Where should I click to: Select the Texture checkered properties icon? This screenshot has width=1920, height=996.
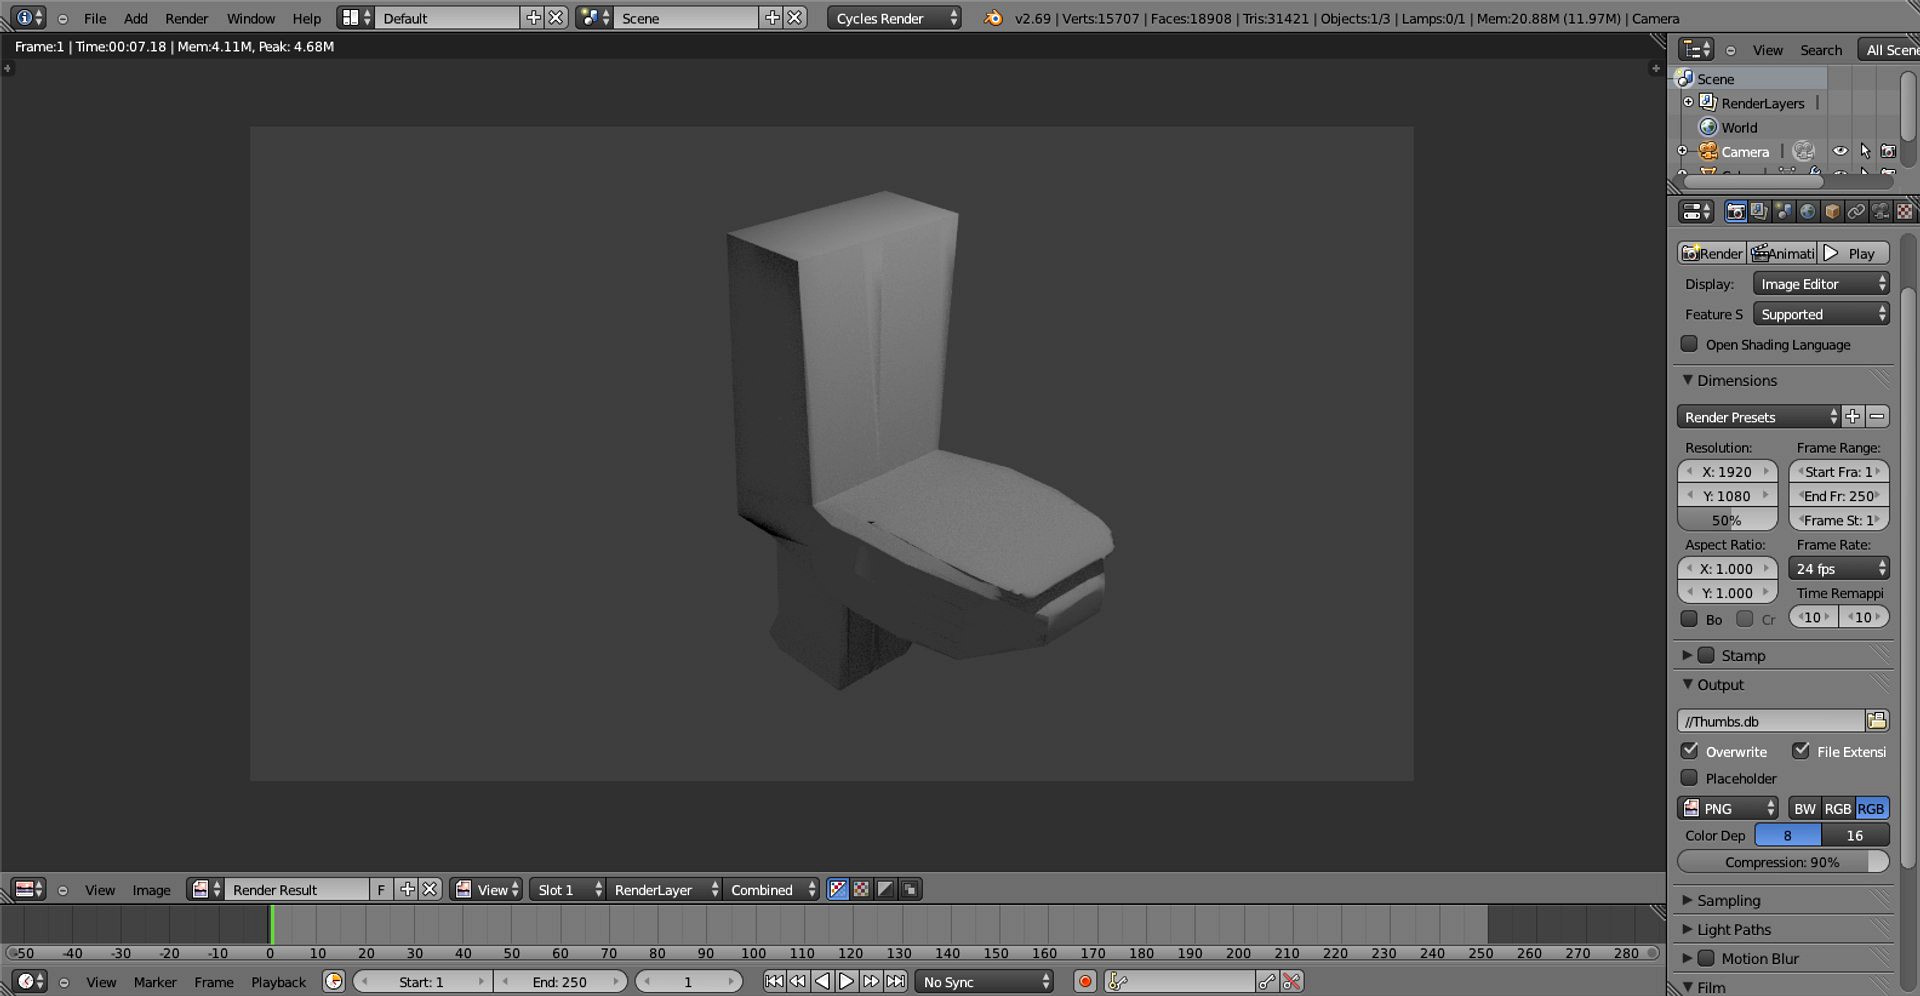[x=1904, y=212]
